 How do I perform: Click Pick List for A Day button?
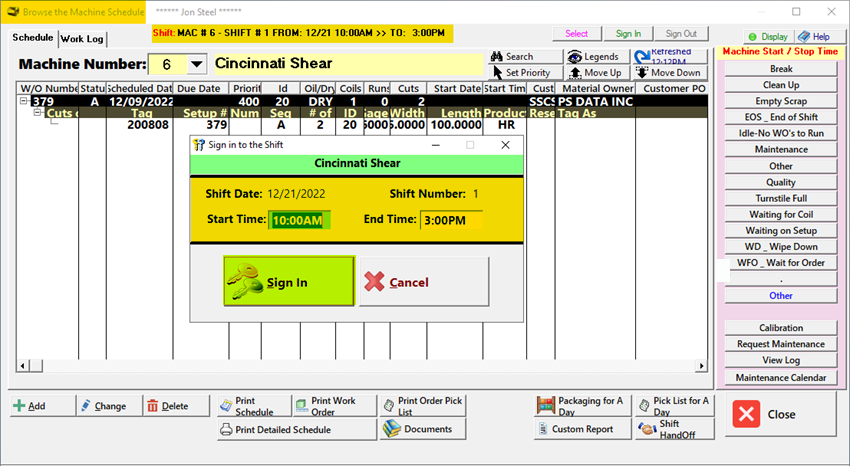pos(674,406)
